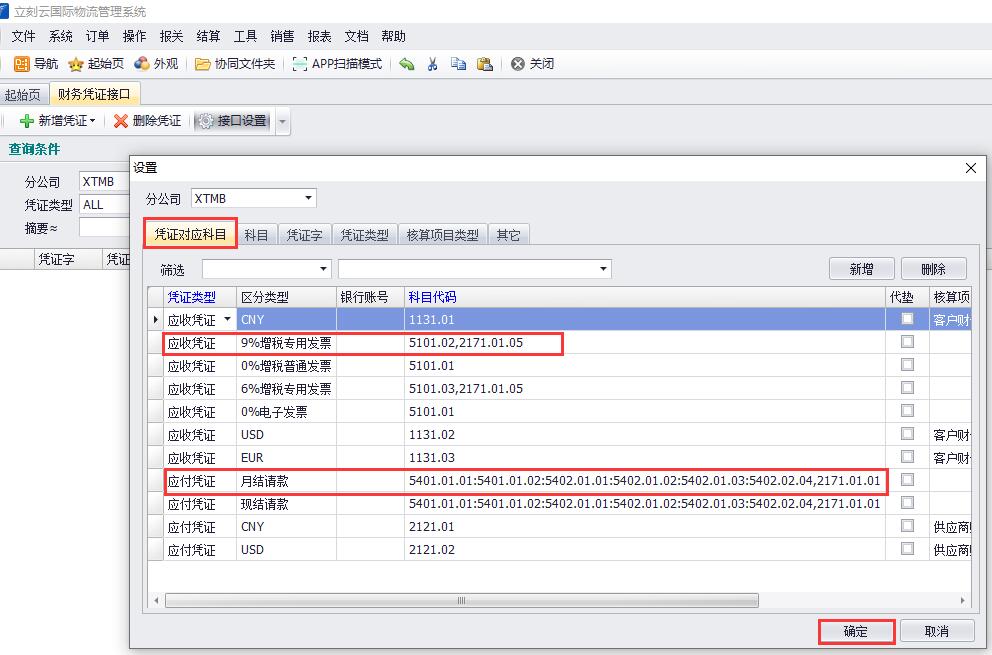This screenshot has height=655, width=992.
Task: Open the 结算 menu
Action: [208, 36]
